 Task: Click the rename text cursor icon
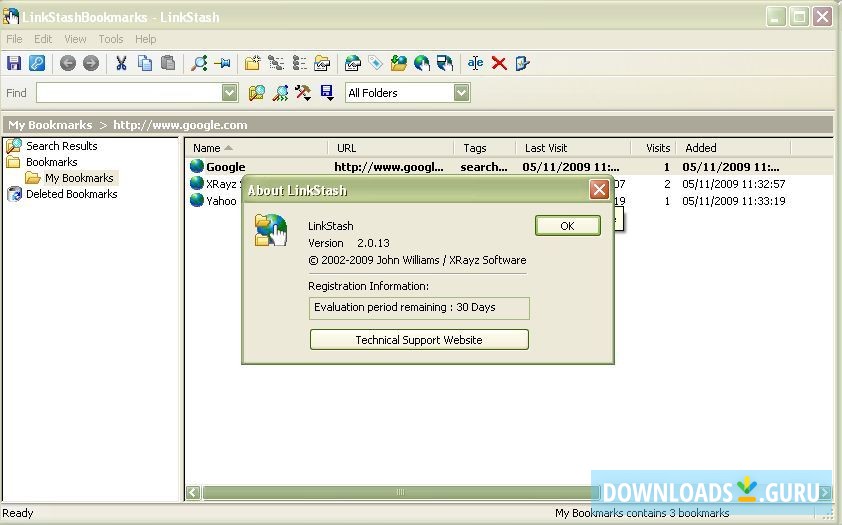tap(475, 63)
